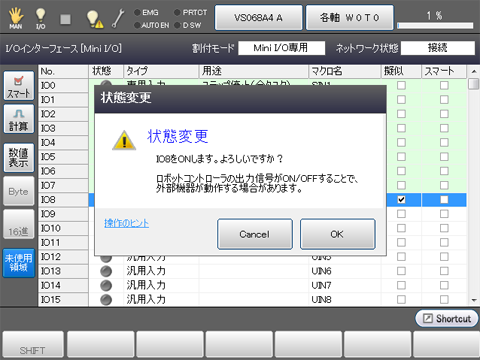Click the Byte side button
The width and height of the screenshot is (480, 360).
point(19,191)
